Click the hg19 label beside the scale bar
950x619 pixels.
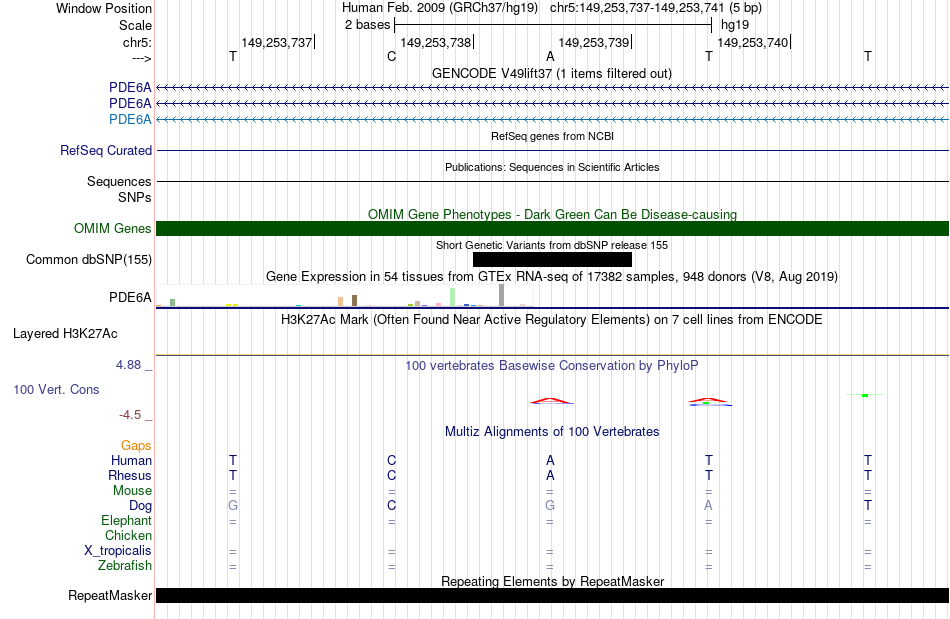735,25
